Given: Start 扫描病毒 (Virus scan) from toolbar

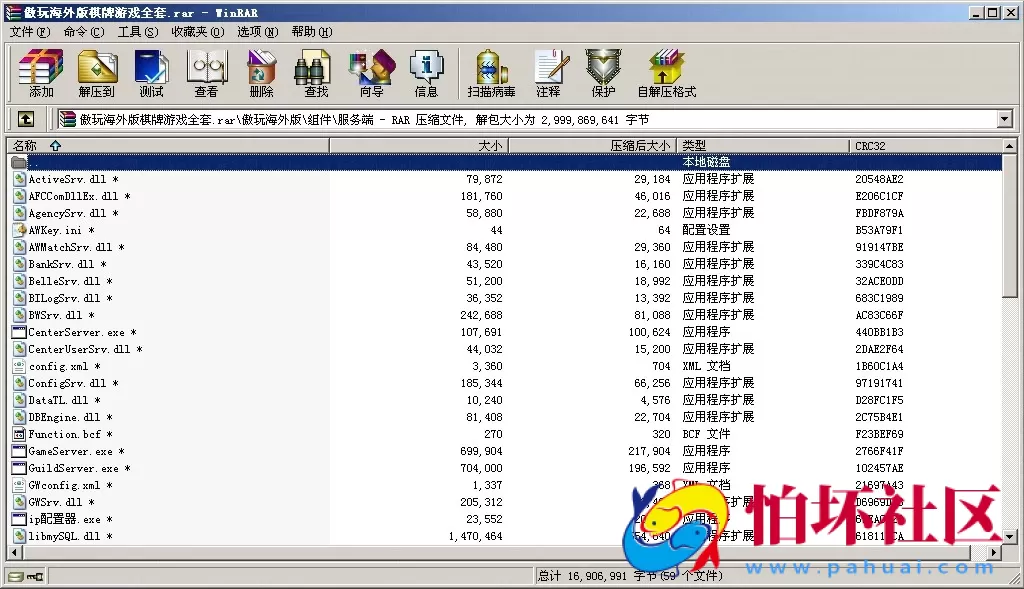Looking at the screenshot, I should (x=489, y=72).
